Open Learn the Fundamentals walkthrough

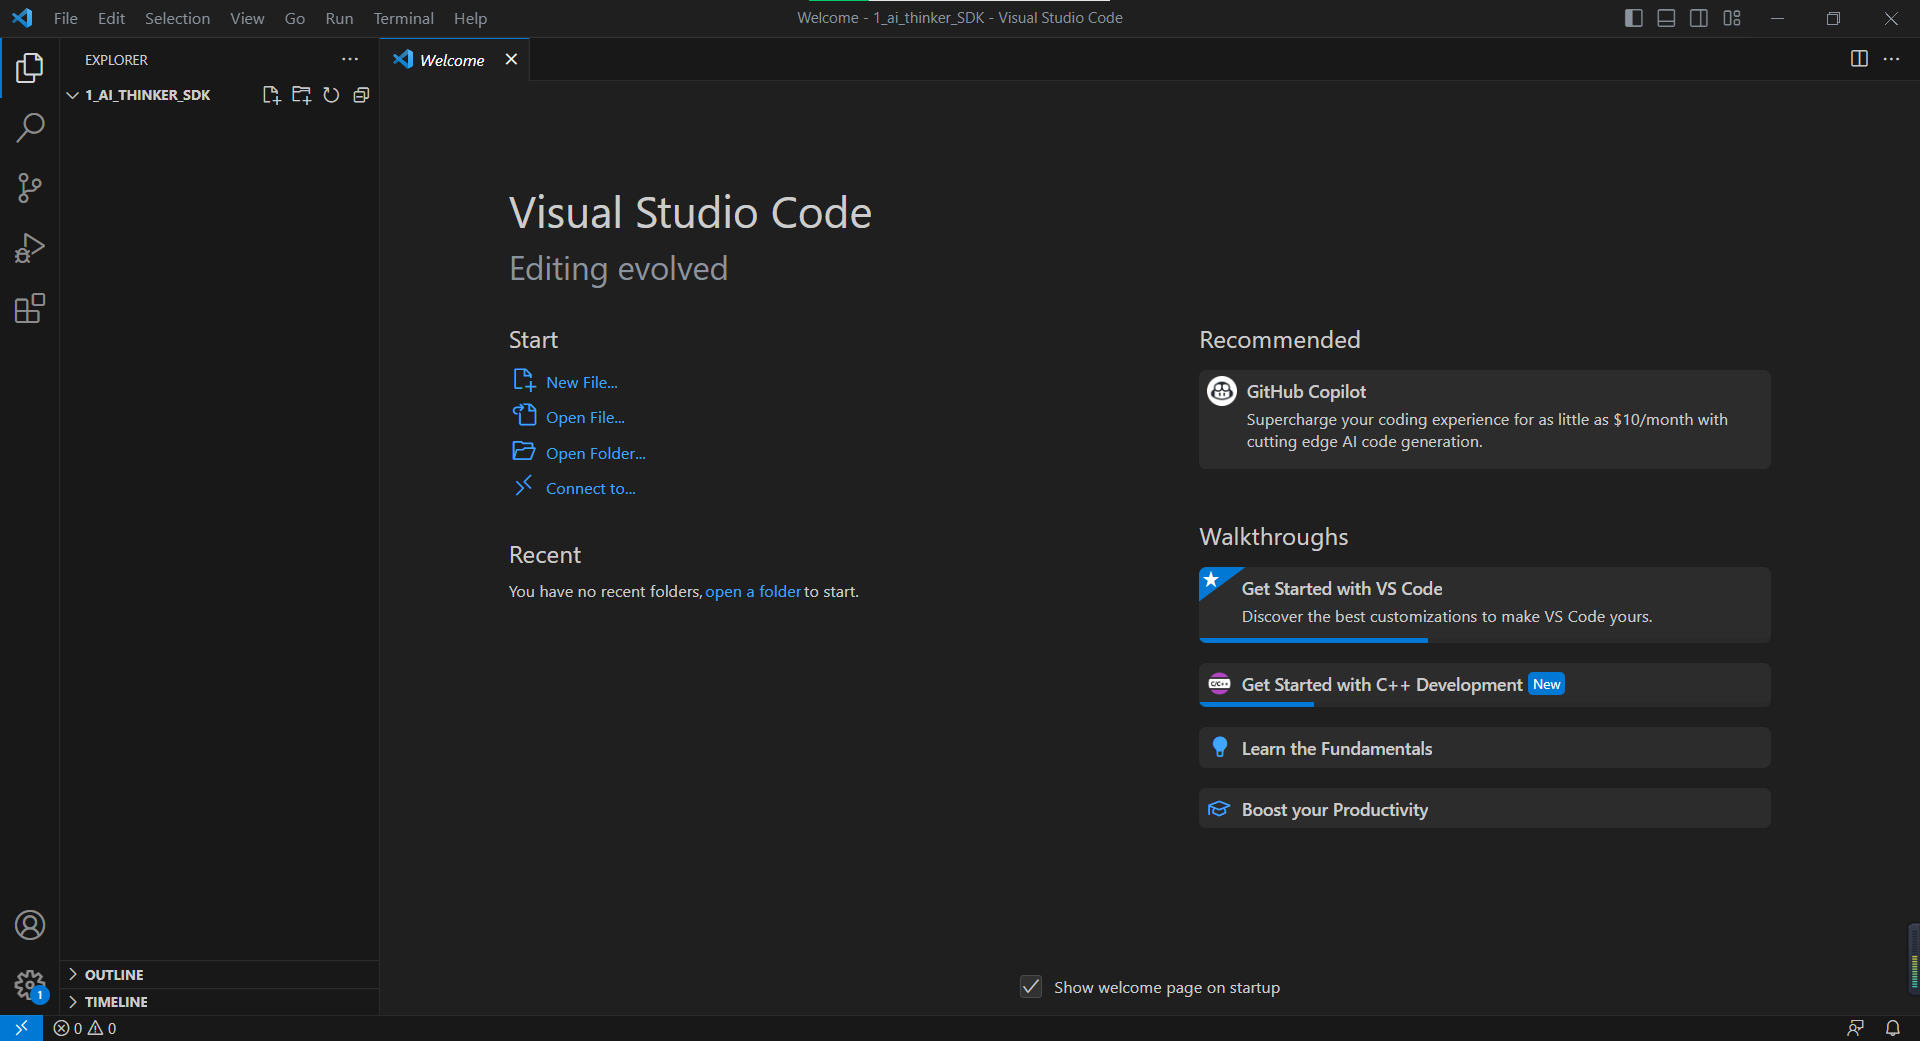click(x=1484, y=748)
